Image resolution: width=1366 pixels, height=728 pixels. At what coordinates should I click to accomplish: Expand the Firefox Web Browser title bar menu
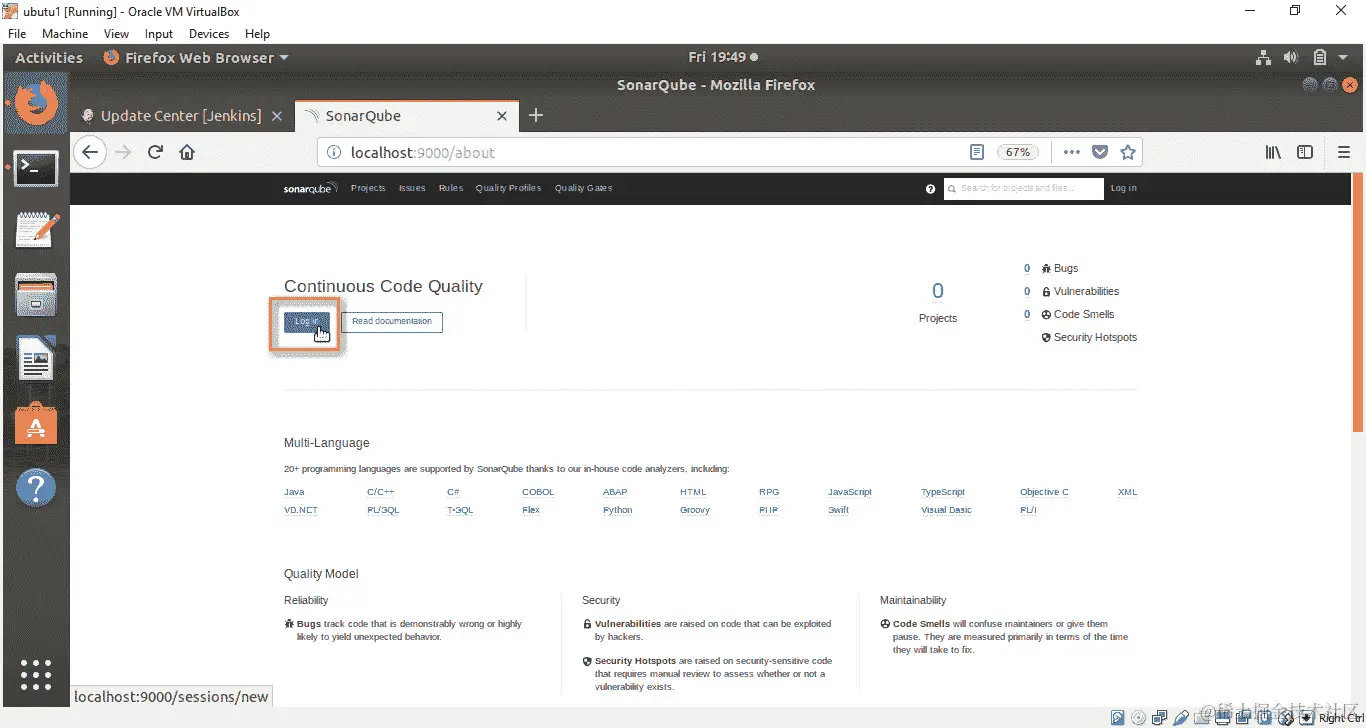coord(196,57)
